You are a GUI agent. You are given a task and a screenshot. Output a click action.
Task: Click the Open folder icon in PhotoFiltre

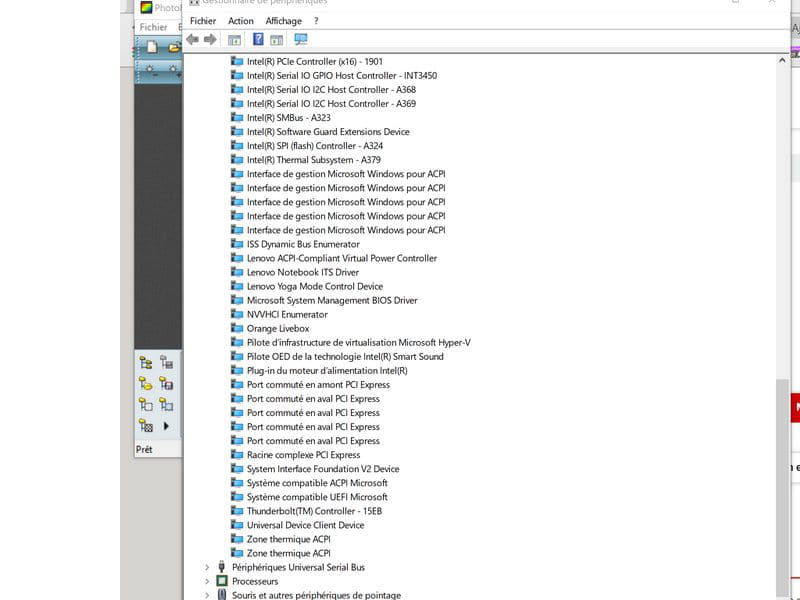click(x=174, y=48)
